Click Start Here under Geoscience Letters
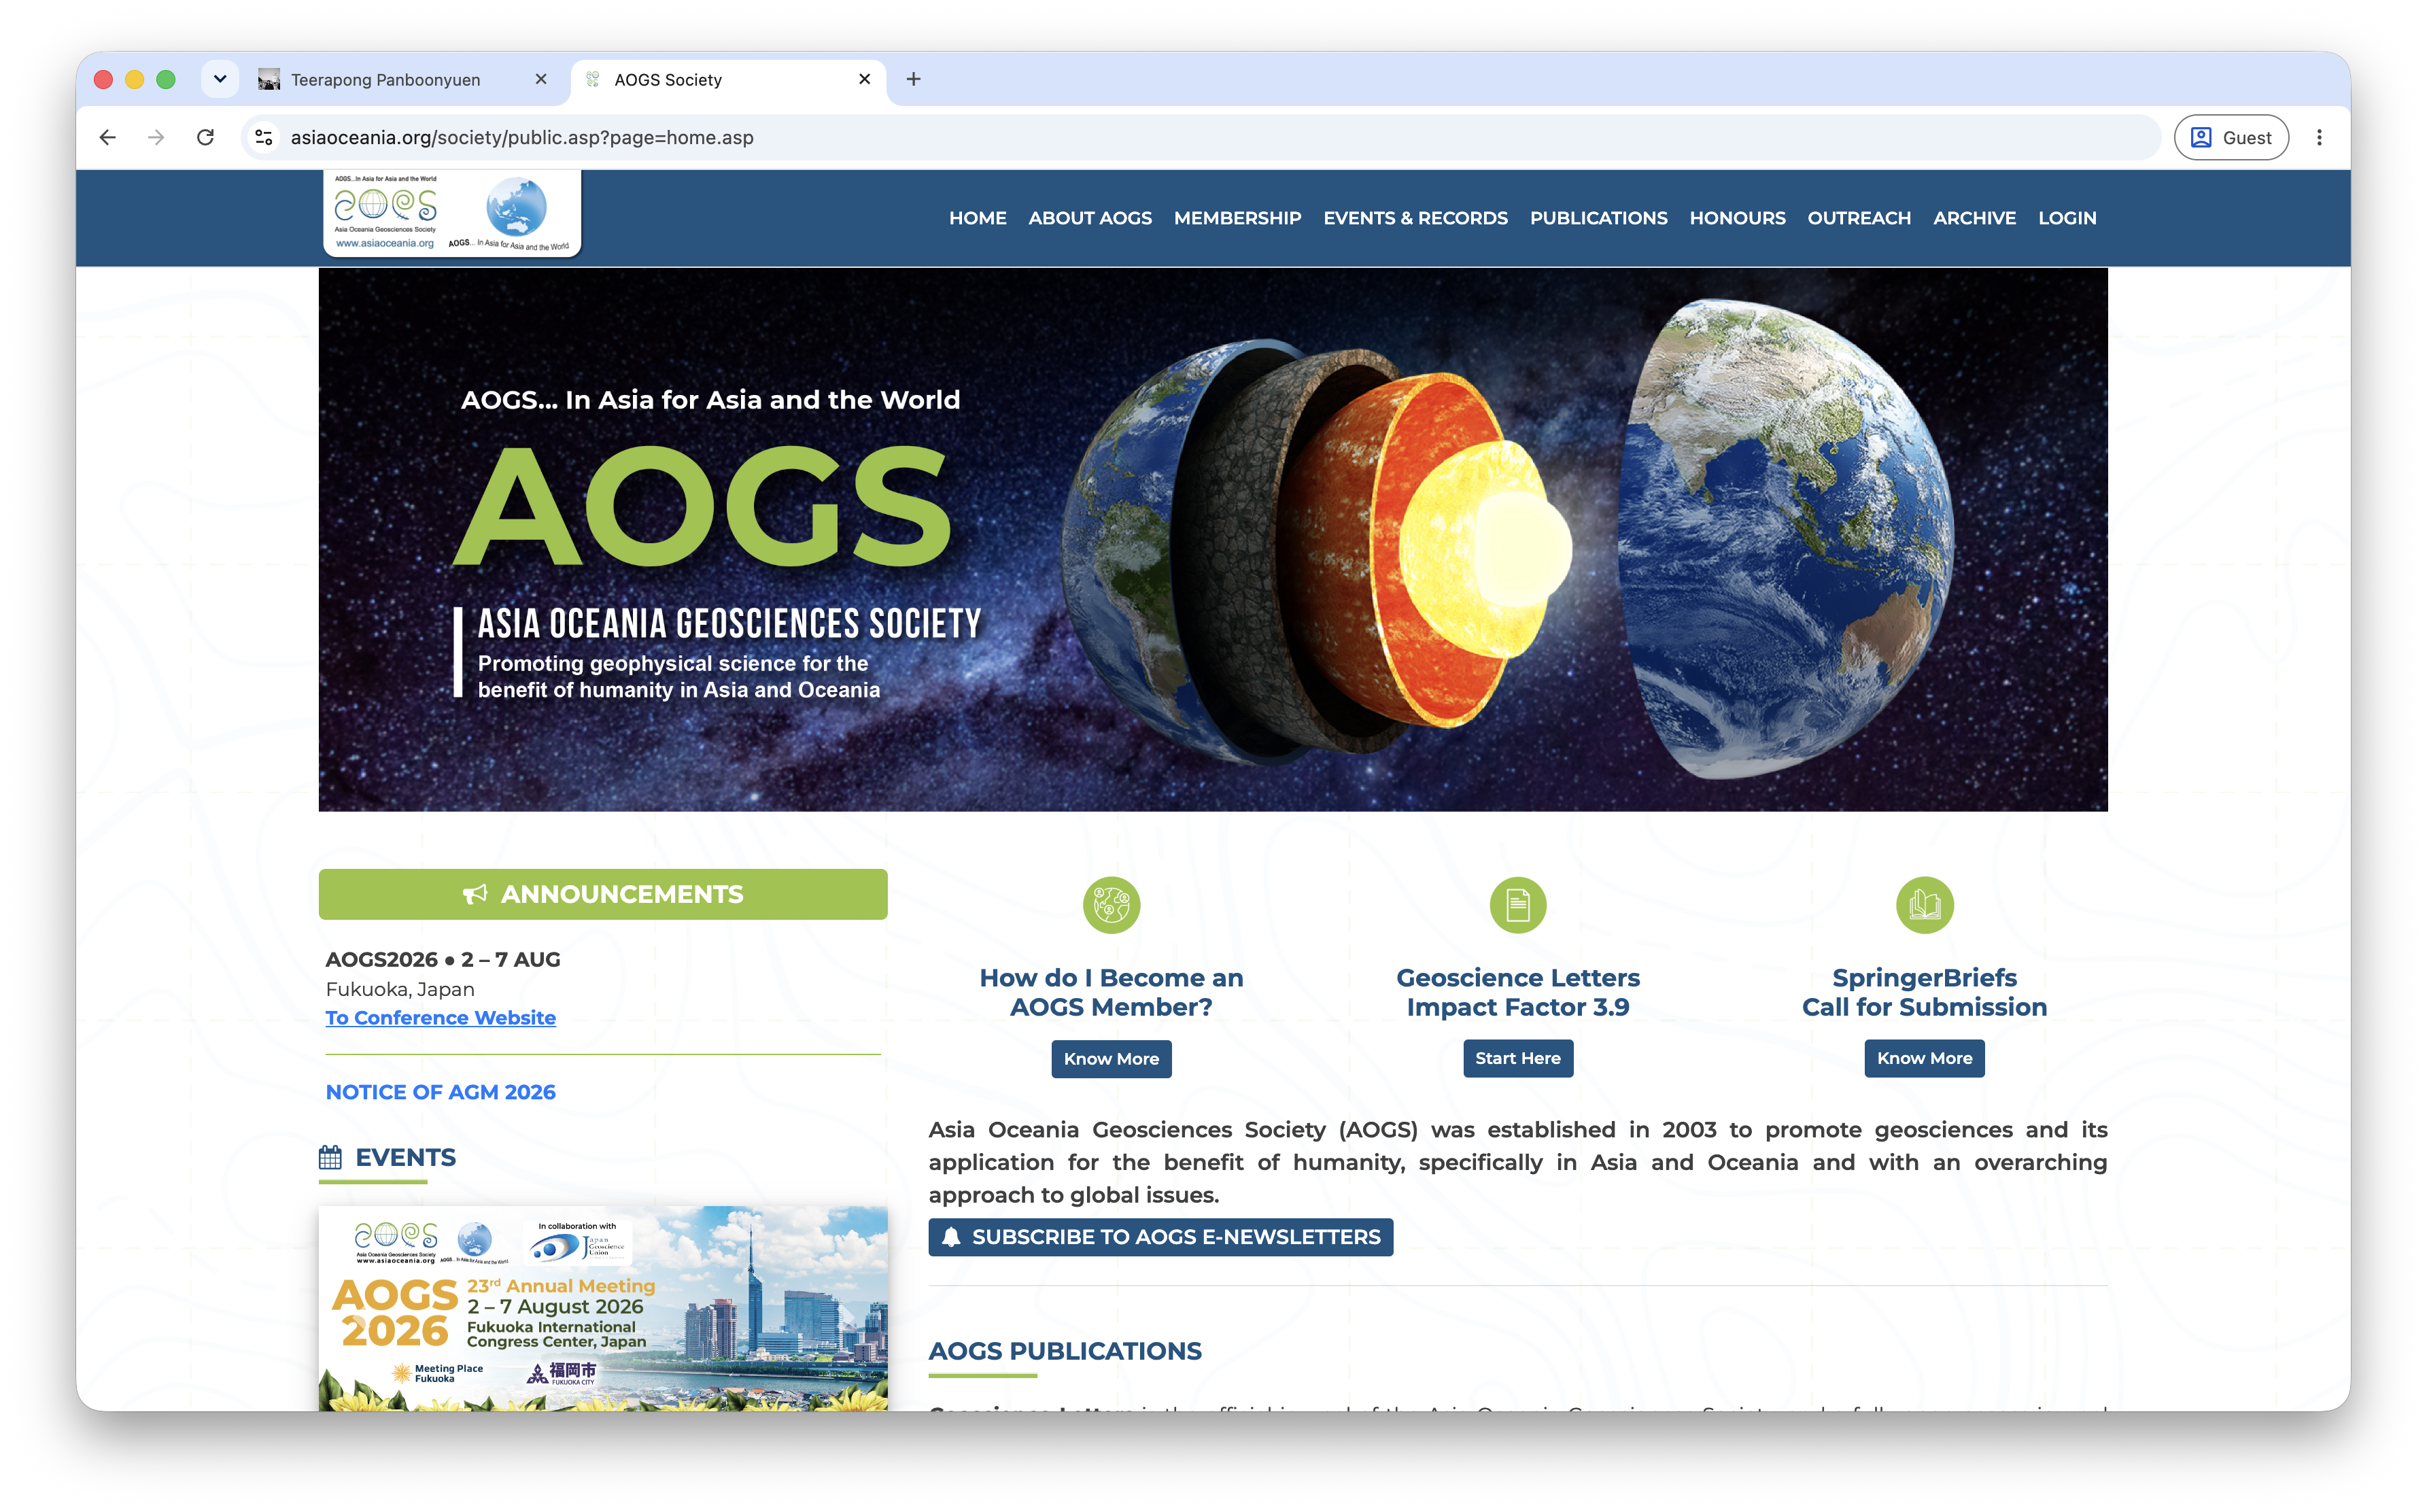The image size is (2427, 1512). 1517,1058
